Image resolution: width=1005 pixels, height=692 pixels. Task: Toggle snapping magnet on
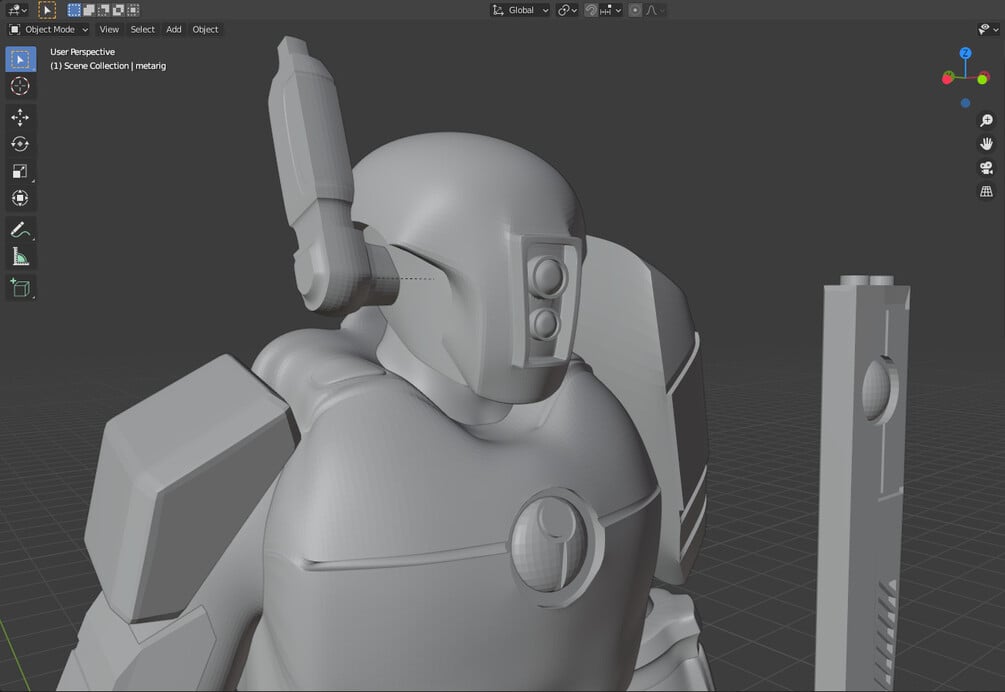[591, 10]
